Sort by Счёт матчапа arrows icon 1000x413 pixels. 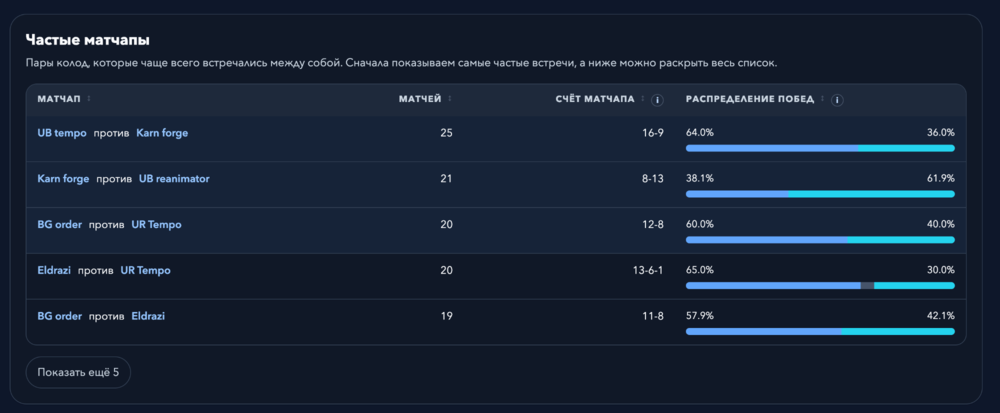click(643, 99)
